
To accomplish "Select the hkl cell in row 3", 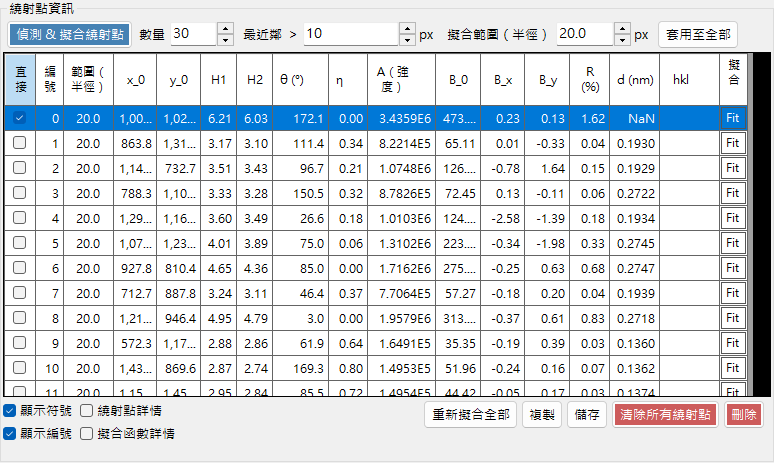I will pos(689,193).
